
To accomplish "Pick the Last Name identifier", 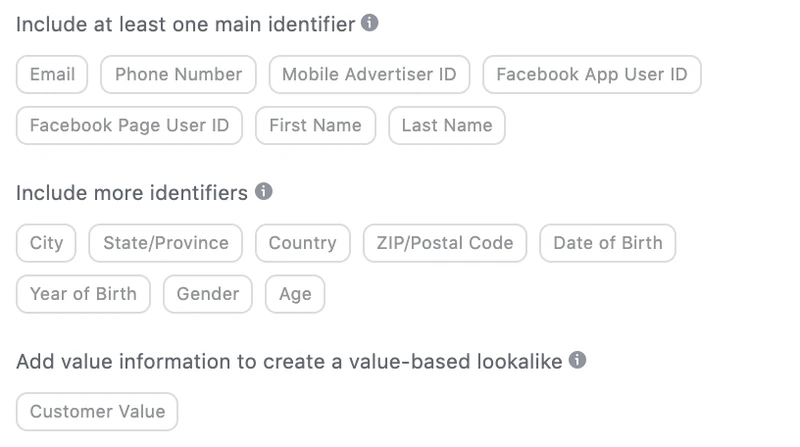I will [x=447, y=126].
